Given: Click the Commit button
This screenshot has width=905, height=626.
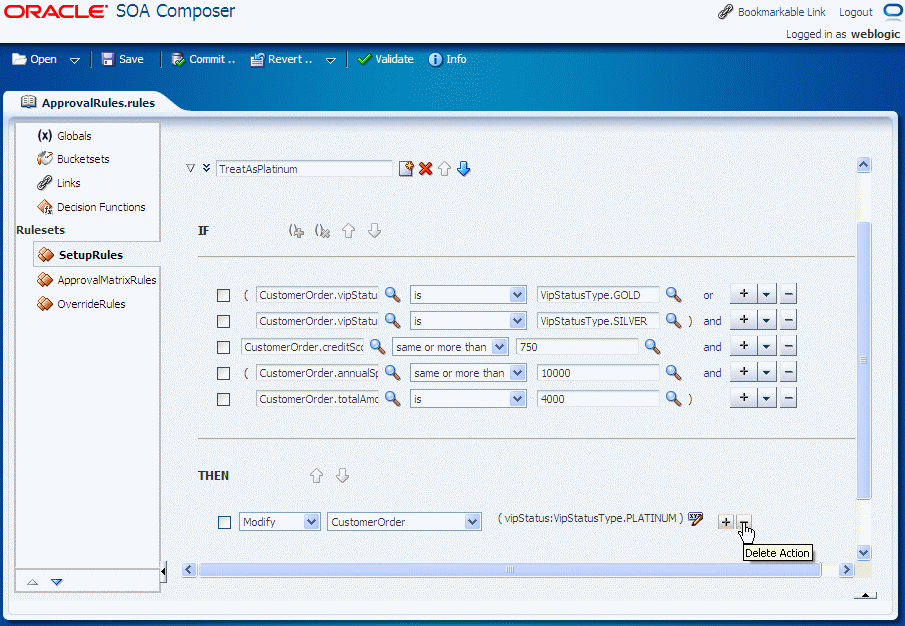Looking at the screenshot, I should coord(203,59).
